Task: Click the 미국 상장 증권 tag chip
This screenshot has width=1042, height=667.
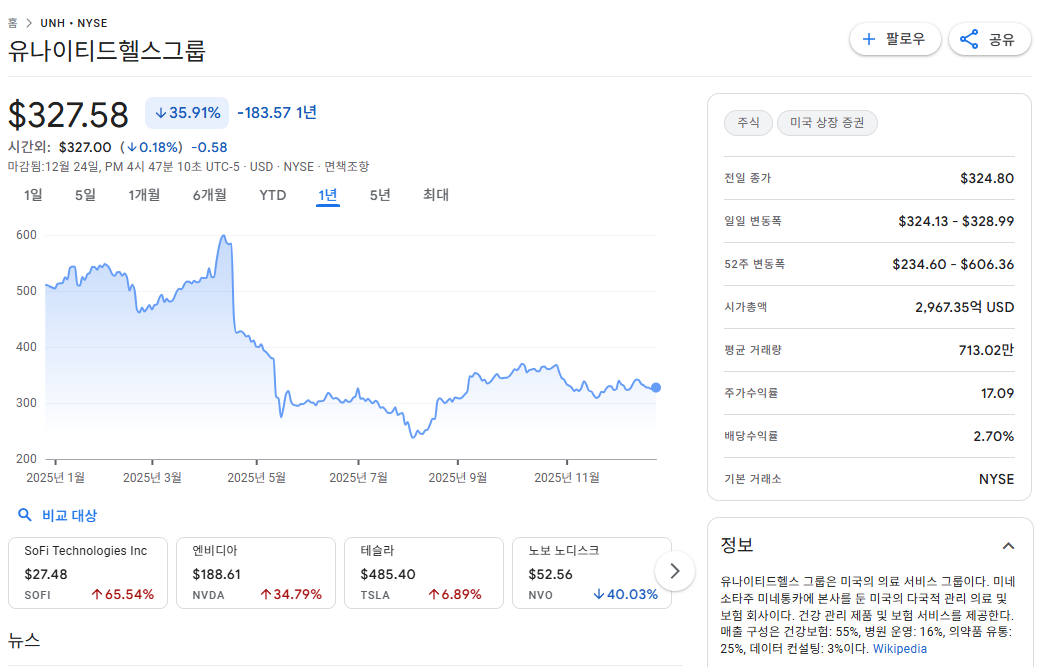Action: [827, 122]
